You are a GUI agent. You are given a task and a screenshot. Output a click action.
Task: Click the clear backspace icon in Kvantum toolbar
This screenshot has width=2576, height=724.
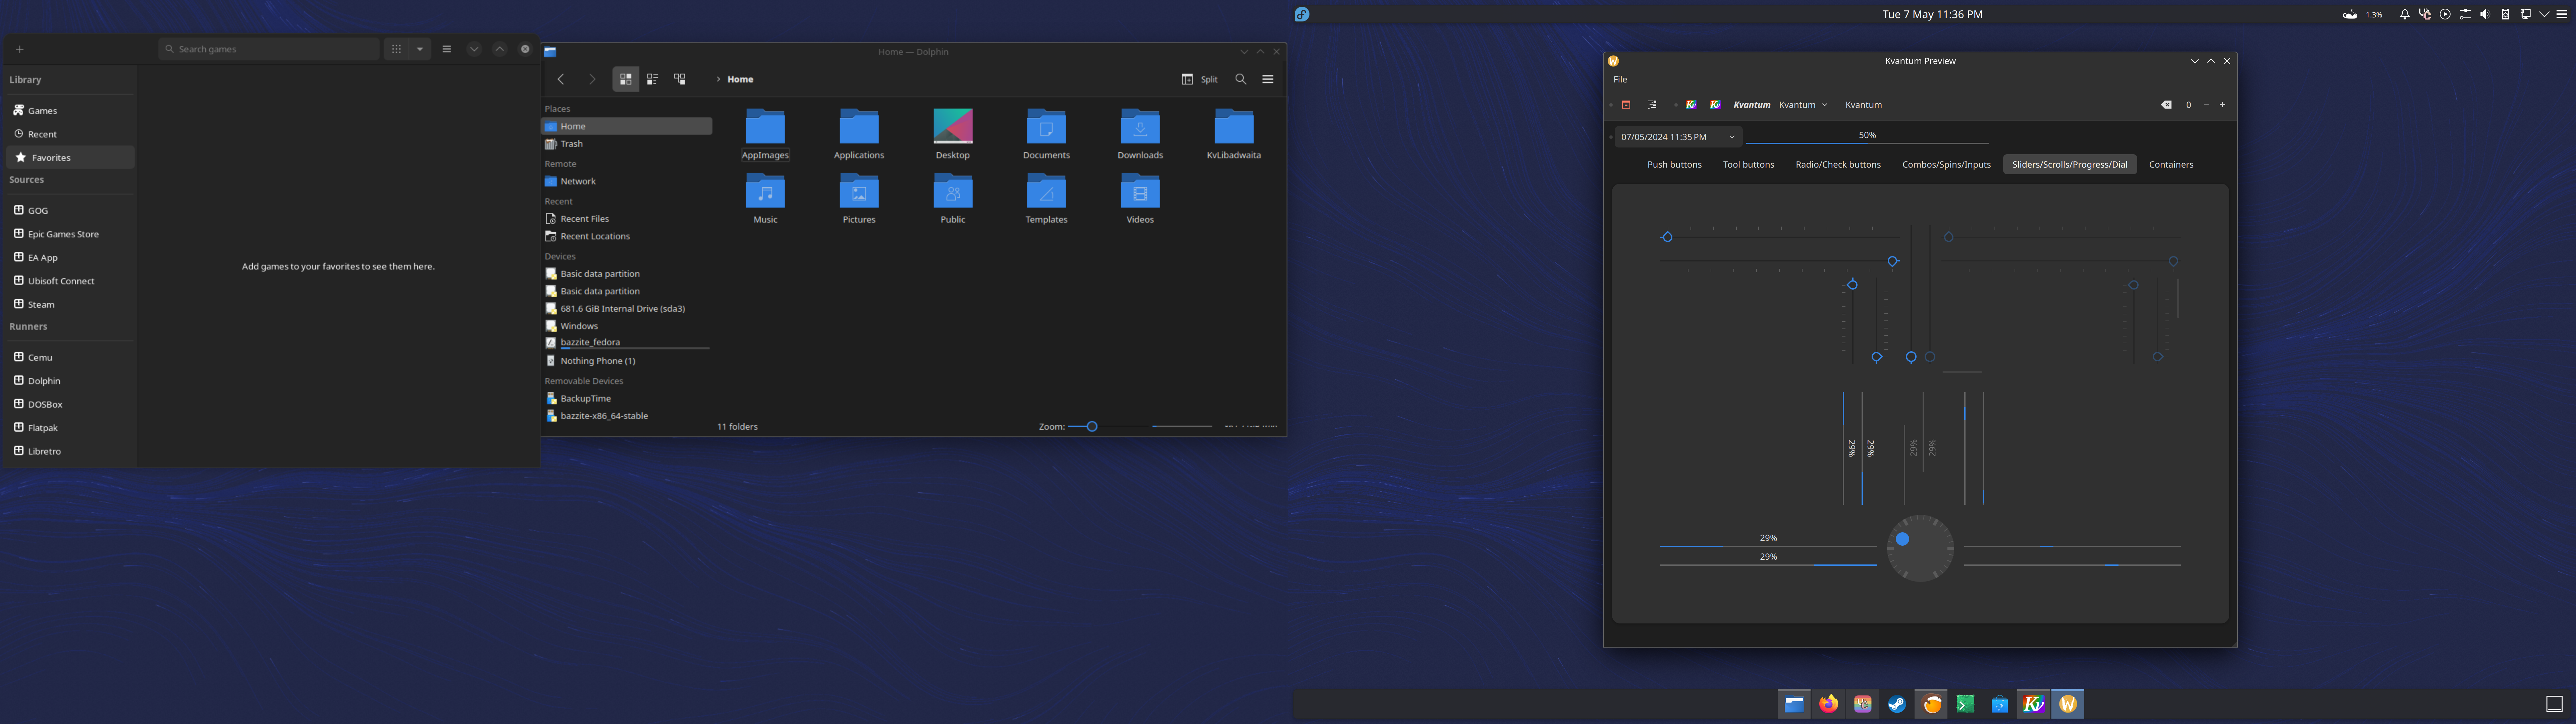2166,105
